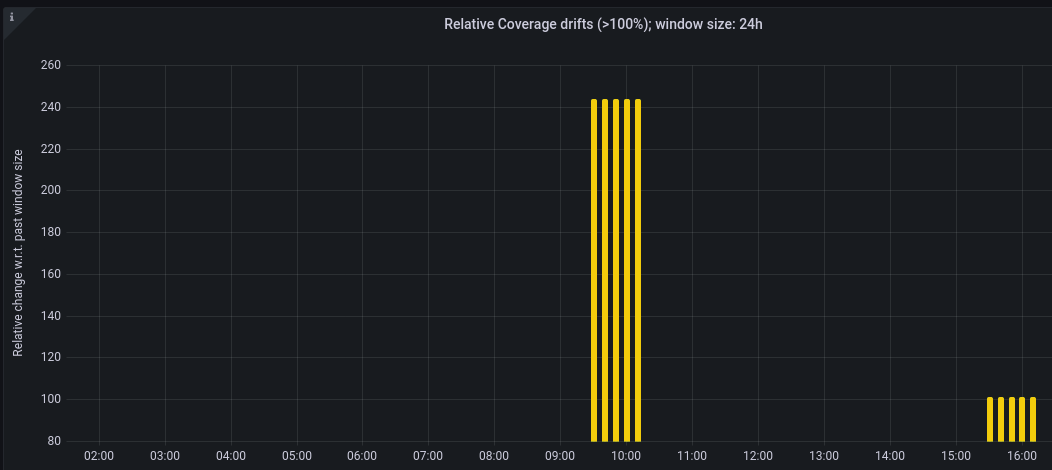Click the 11:00 time axis label
Image resolution: width=1052 pixels, height=470 pixels.
(692, 456)
